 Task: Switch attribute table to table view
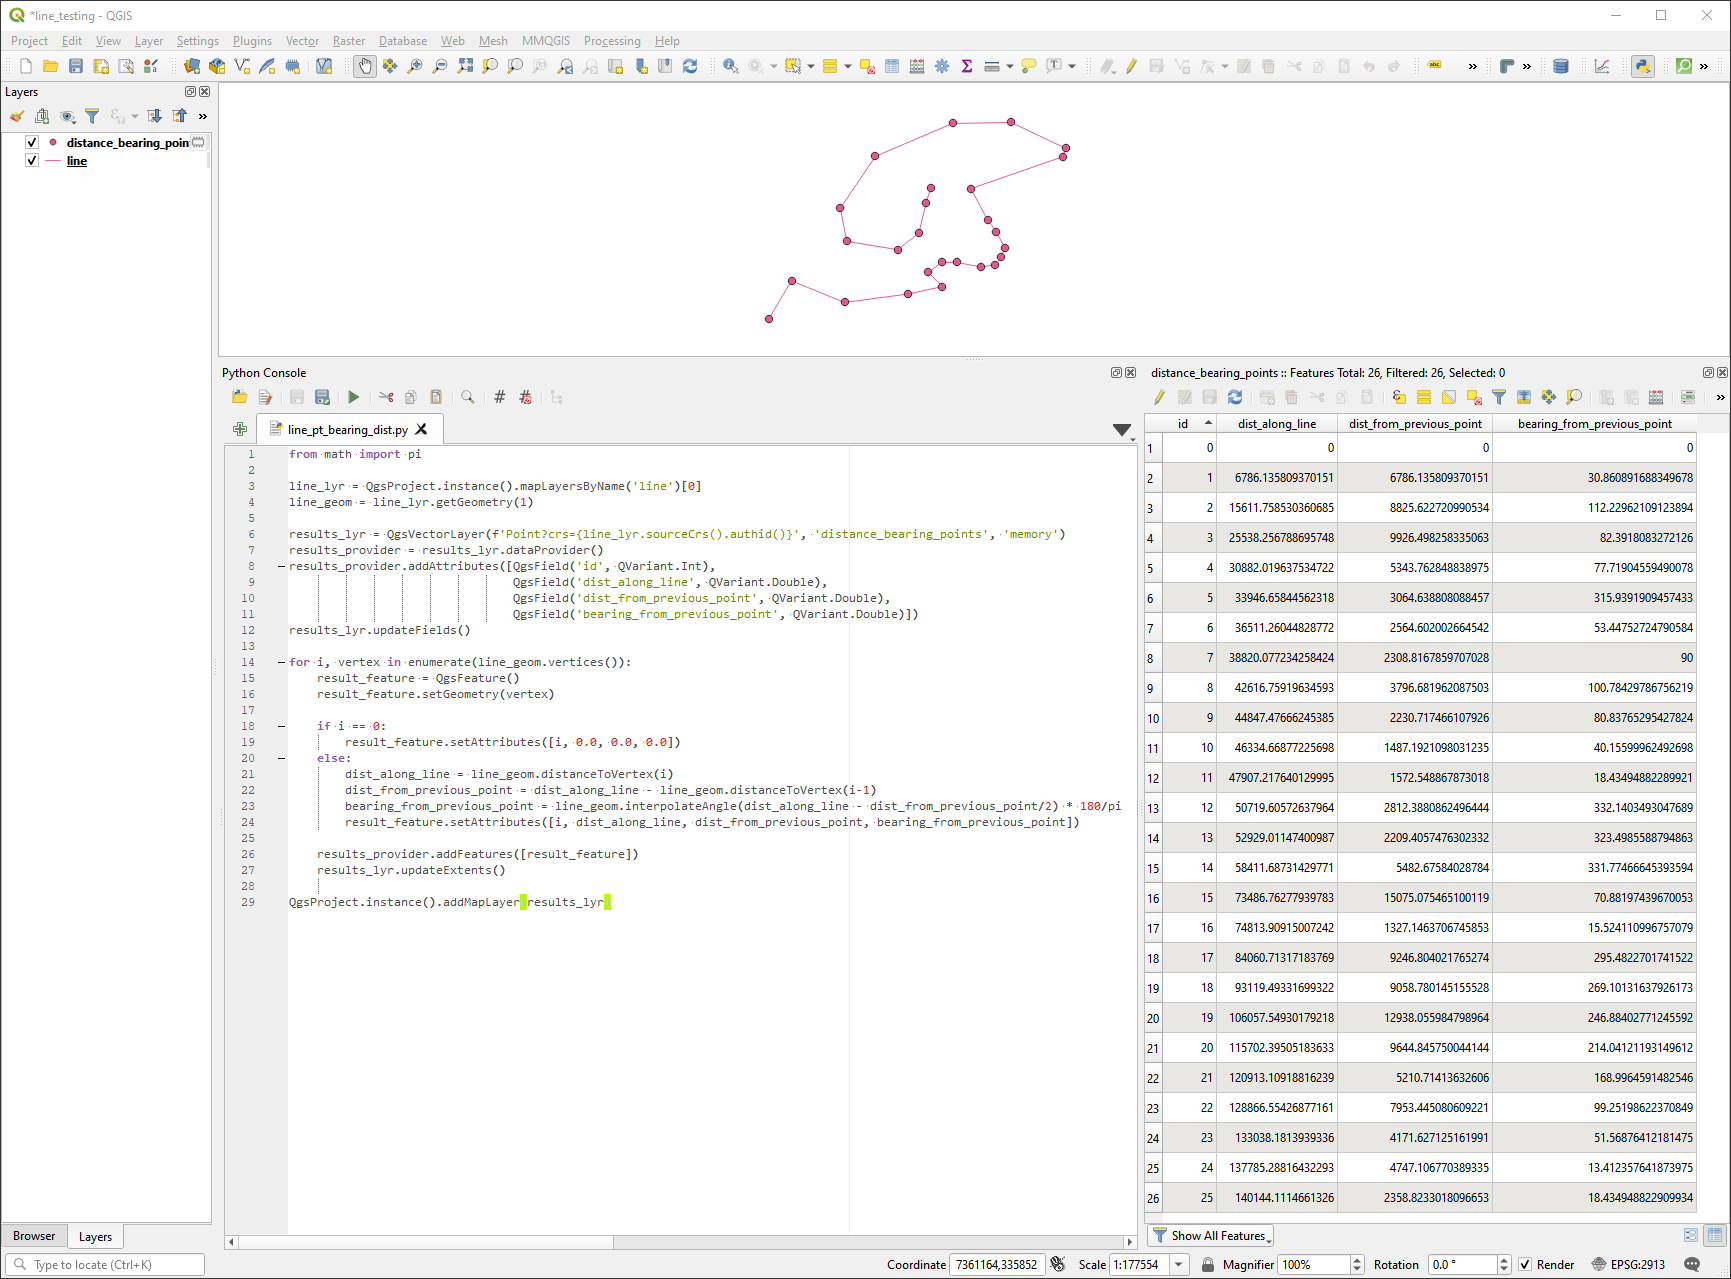click(x=1715, y=1236)
